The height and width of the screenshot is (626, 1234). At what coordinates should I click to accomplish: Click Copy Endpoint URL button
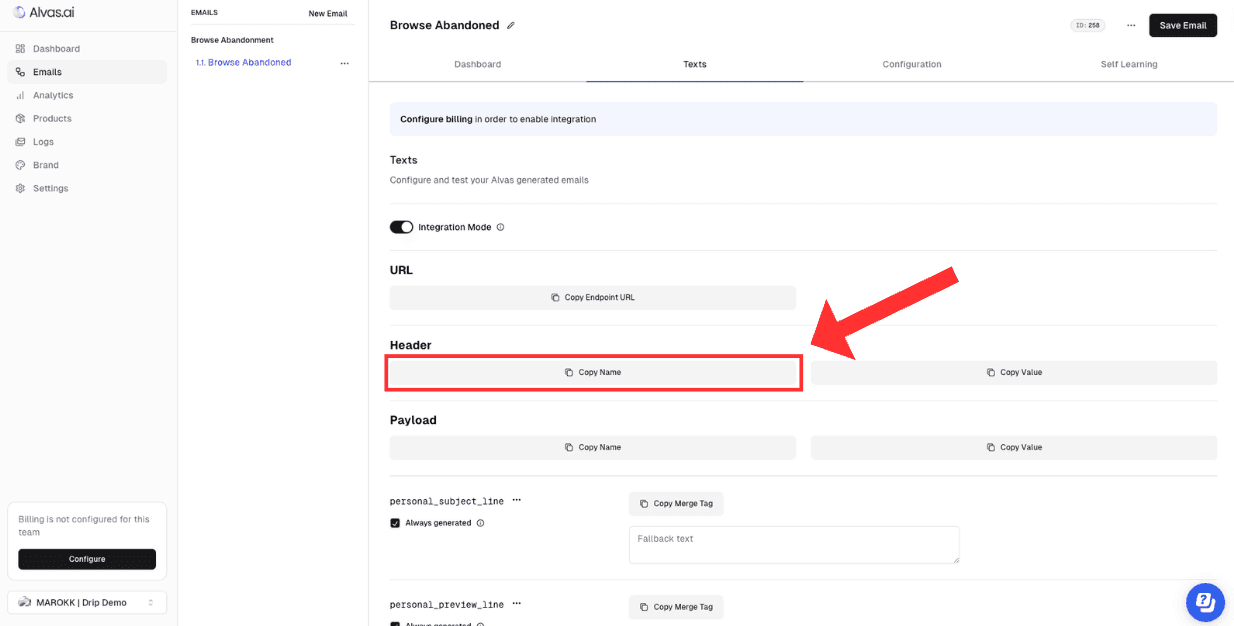click(593, 298)
